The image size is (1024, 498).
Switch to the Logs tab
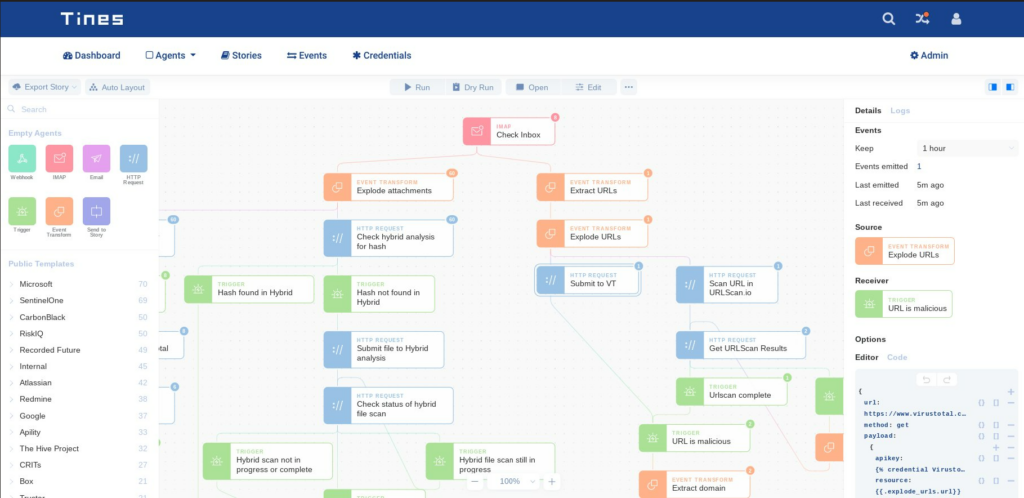[900, 110]
